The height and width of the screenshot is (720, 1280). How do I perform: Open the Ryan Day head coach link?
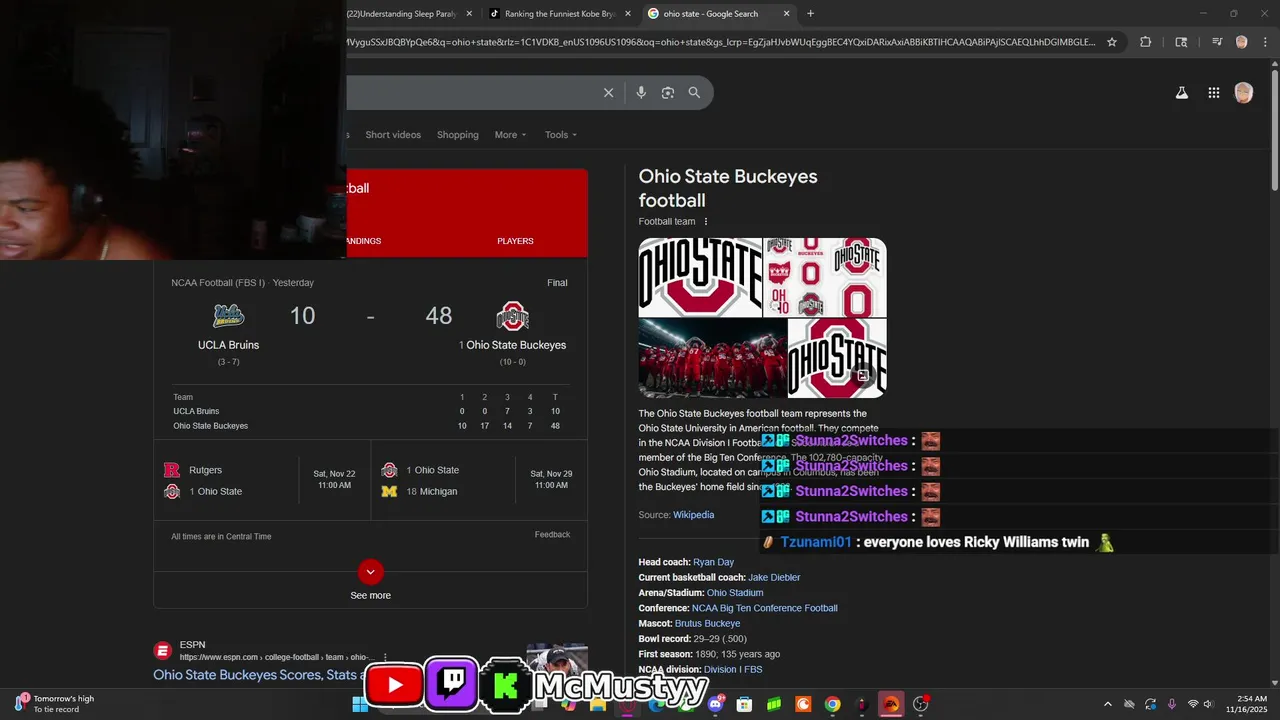click(x=713, y=562)
